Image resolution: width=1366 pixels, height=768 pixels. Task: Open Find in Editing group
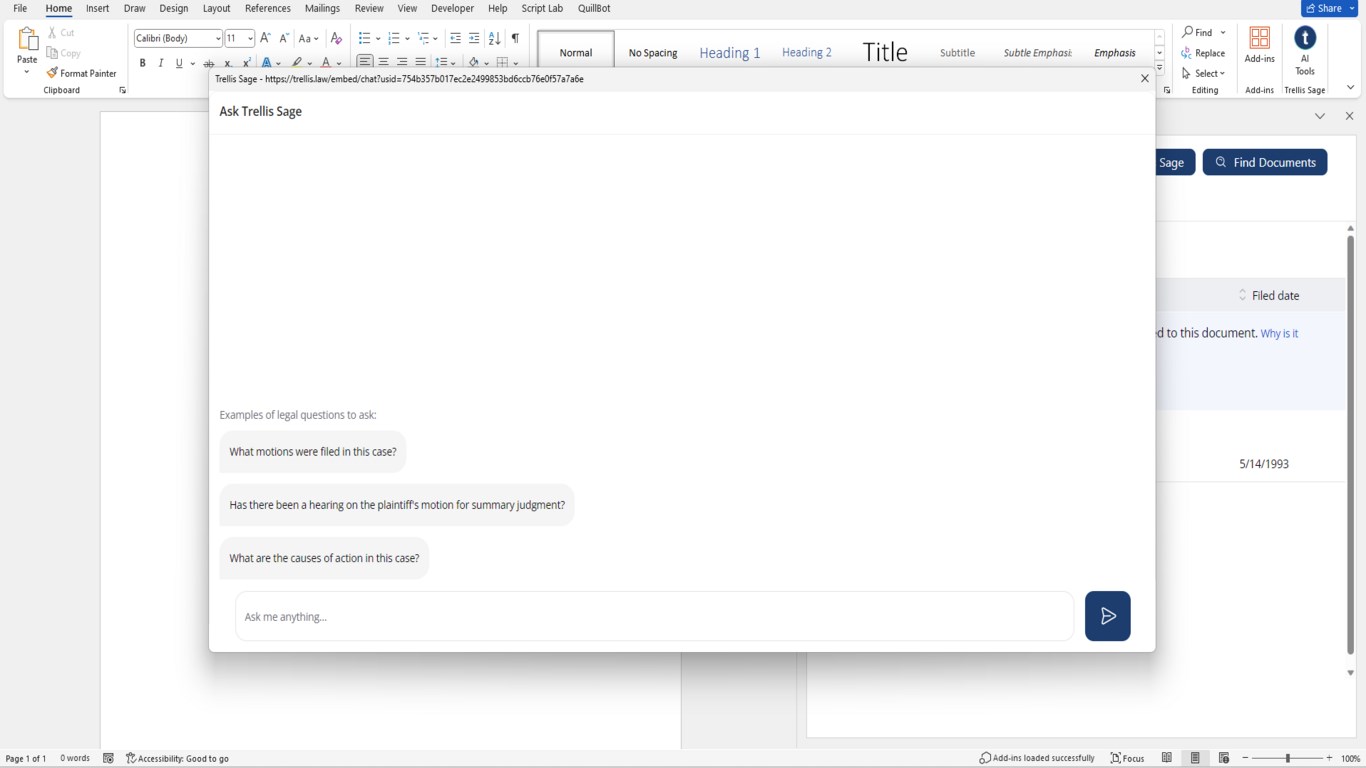click(x=1197, y=32)
